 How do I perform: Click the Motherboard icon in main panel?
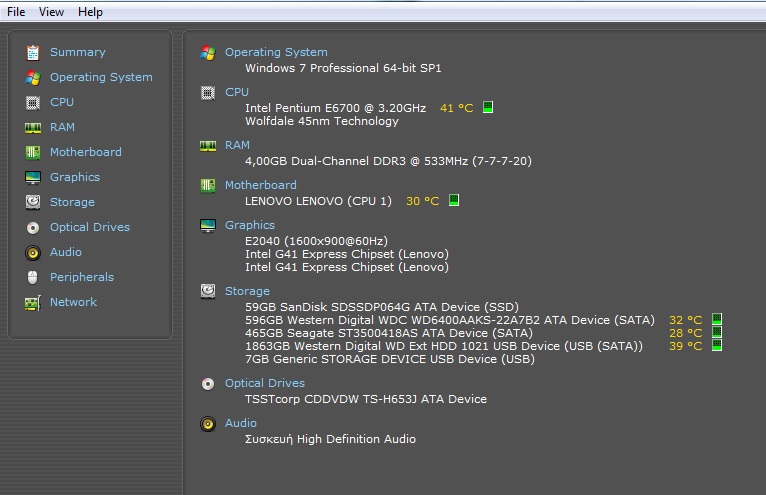click(x=208, y=186)
